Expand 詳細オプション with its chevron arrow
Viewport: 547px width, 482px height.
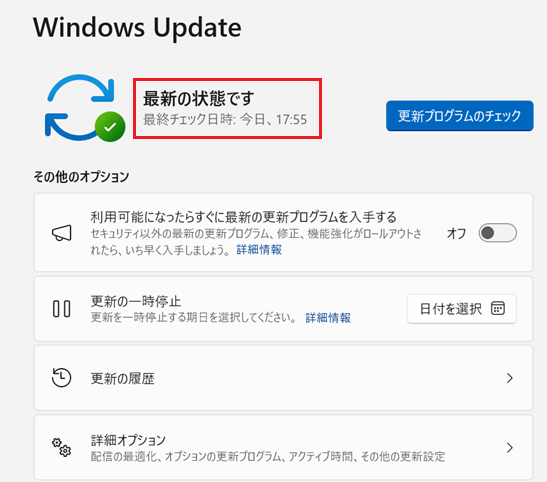pyautogui.click(x=510, y=447)
